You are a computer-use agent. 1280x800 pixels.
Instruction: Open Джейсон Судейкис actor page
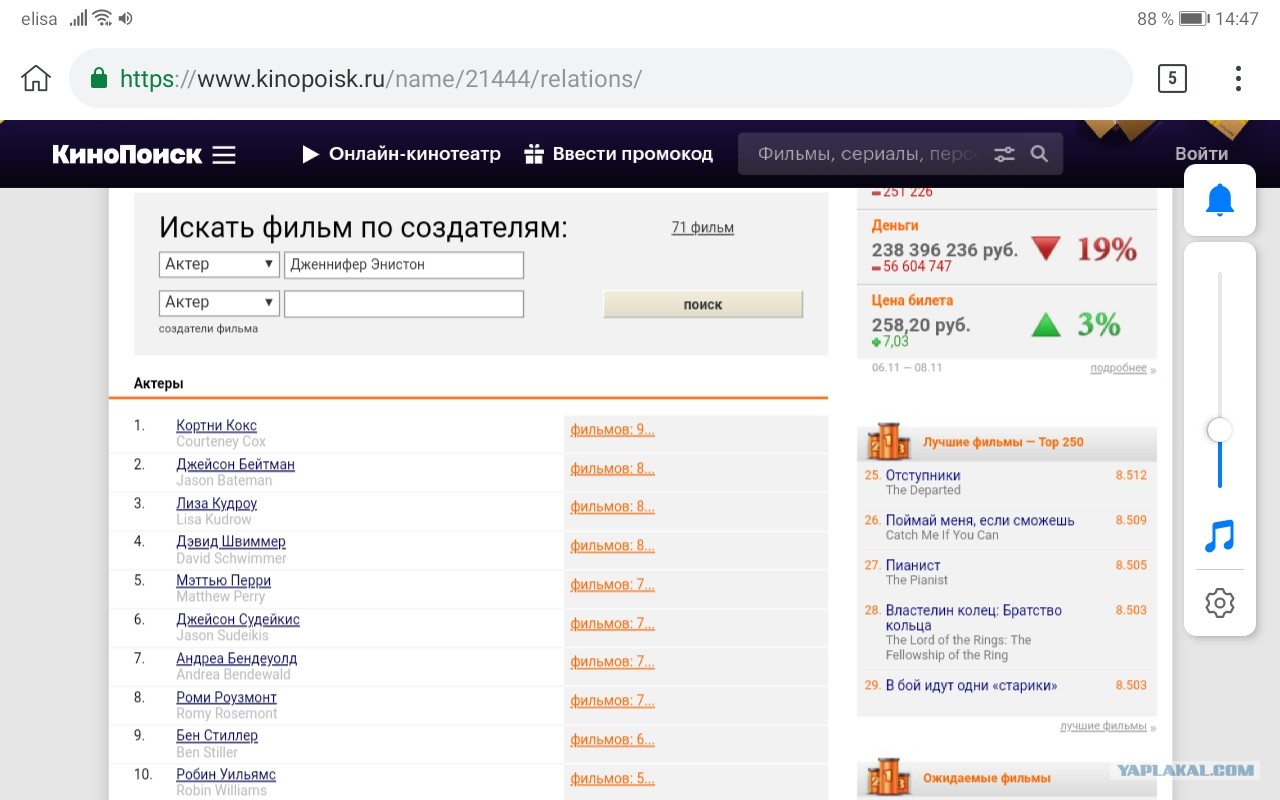click(x=238, y=619)
